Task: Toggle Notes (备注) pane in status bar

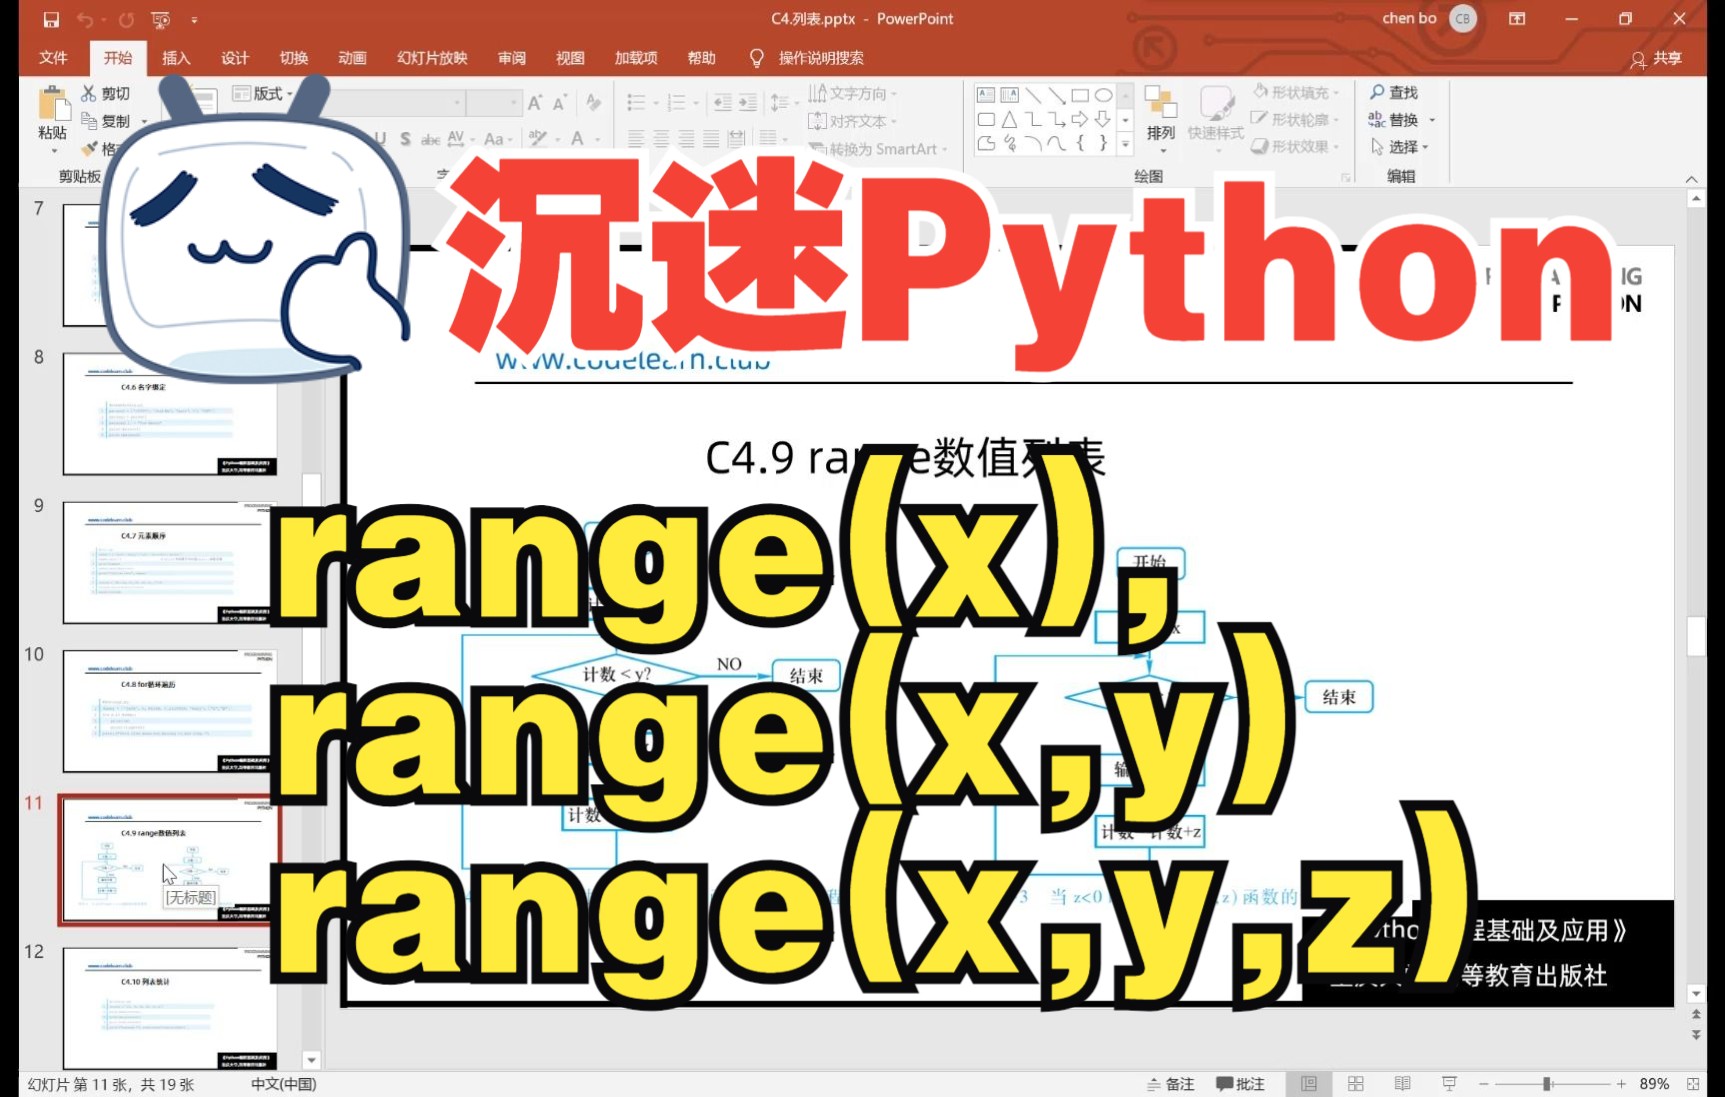Action: click(1171, 1084)
